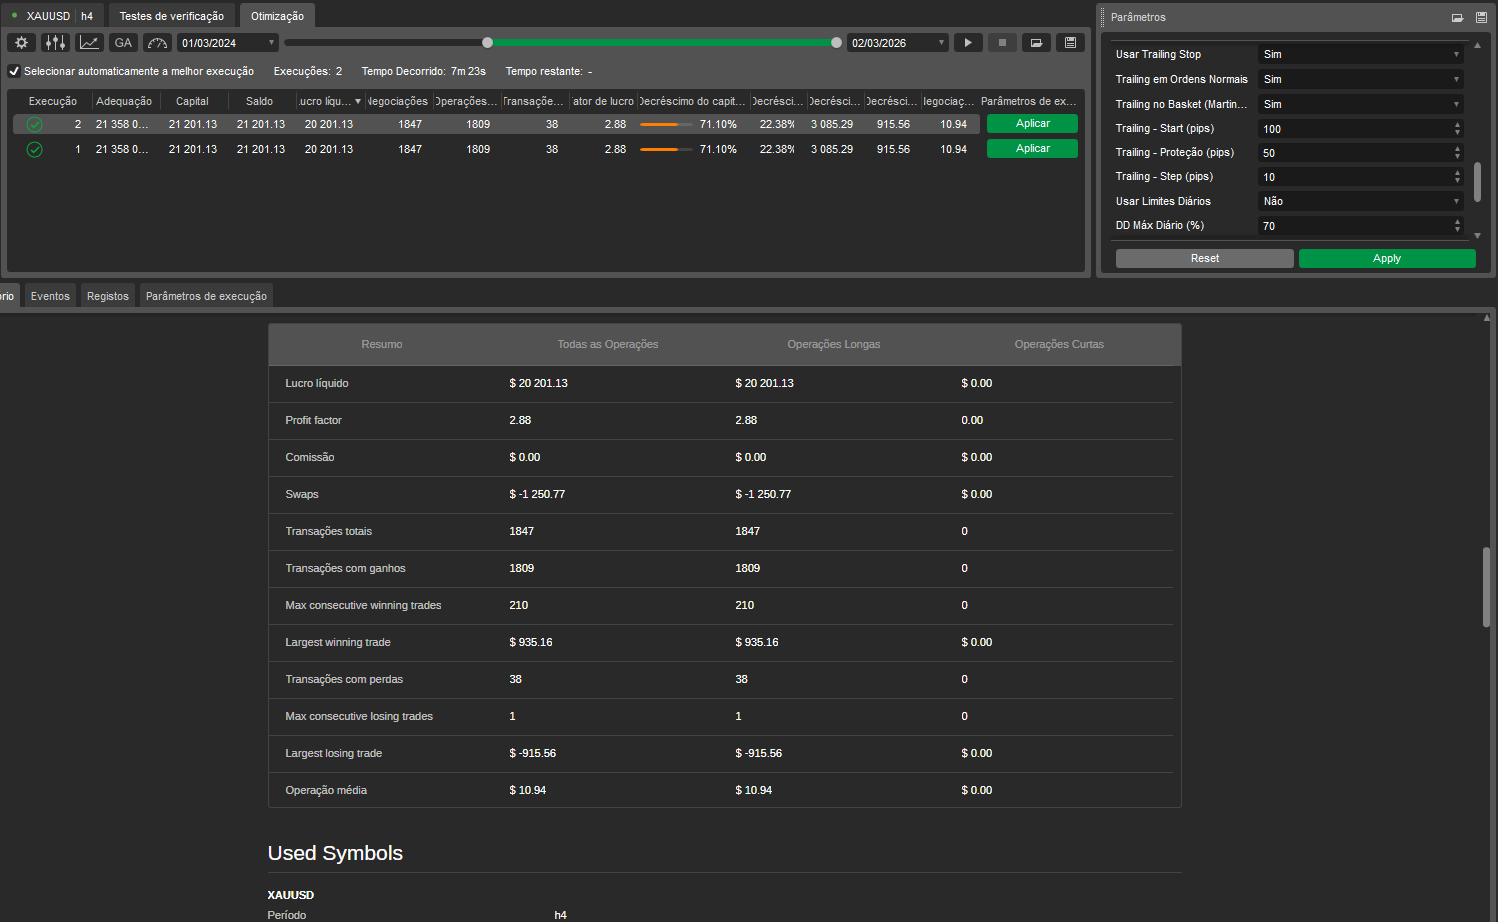The image size is (1498, 922).
Task: Open the start date 01/03/2024 dropdown
Action: pos(269,42)
